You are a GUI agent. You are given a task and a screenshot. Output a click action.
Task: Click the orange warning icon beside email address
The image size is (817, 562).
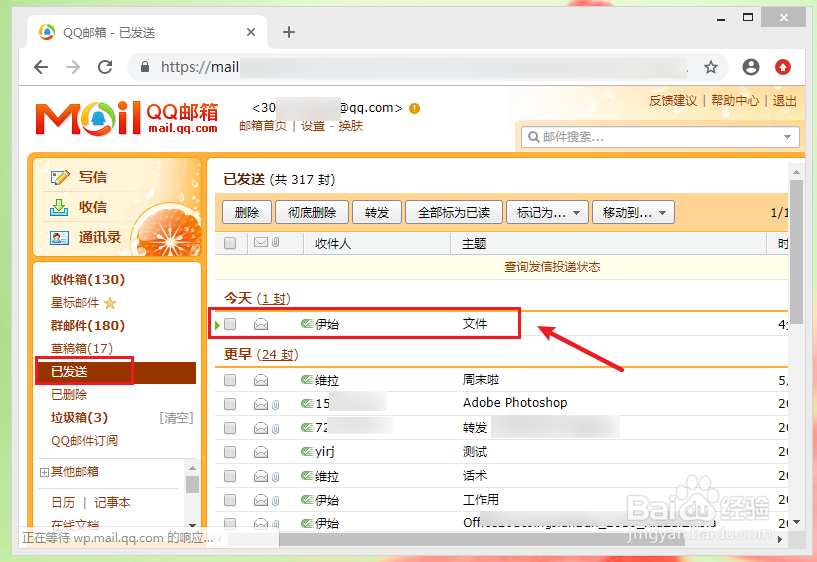pyautogui.click(x=414, y=108)
